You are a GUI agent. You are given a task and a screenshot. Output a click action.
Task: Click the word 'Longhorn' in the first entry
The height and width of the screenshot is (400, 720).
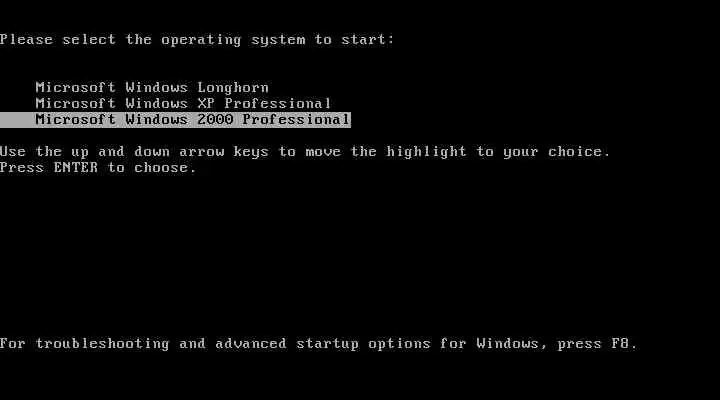[x=233, y=88]
